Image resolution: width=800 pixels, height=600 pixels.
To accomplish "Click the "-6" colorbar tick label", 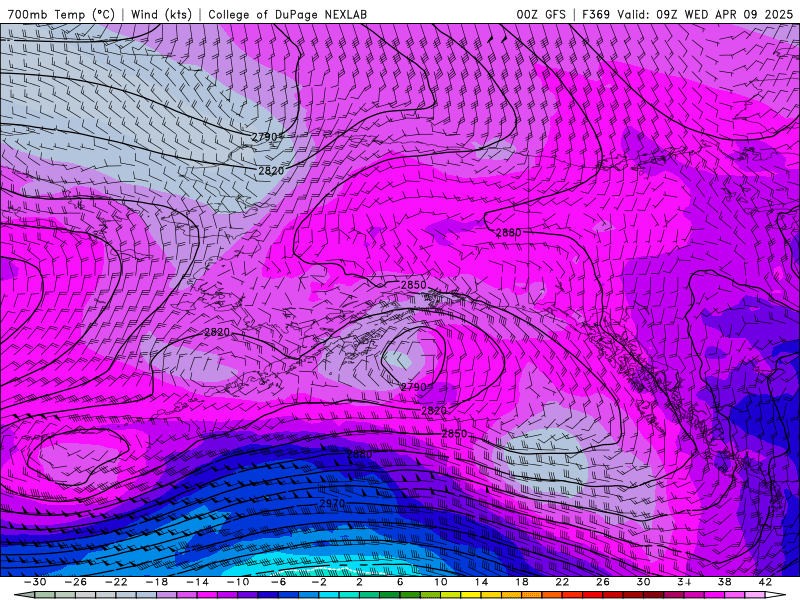I will pos(279,582).
